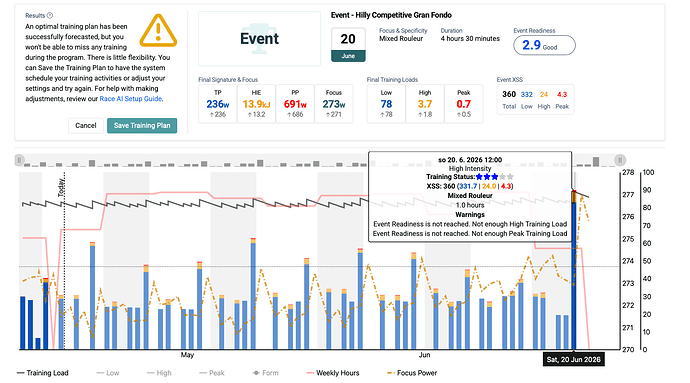This screenshot has height=383, width=690.
Task: Click the left range-slider handle above the chart
Action: 19,160
